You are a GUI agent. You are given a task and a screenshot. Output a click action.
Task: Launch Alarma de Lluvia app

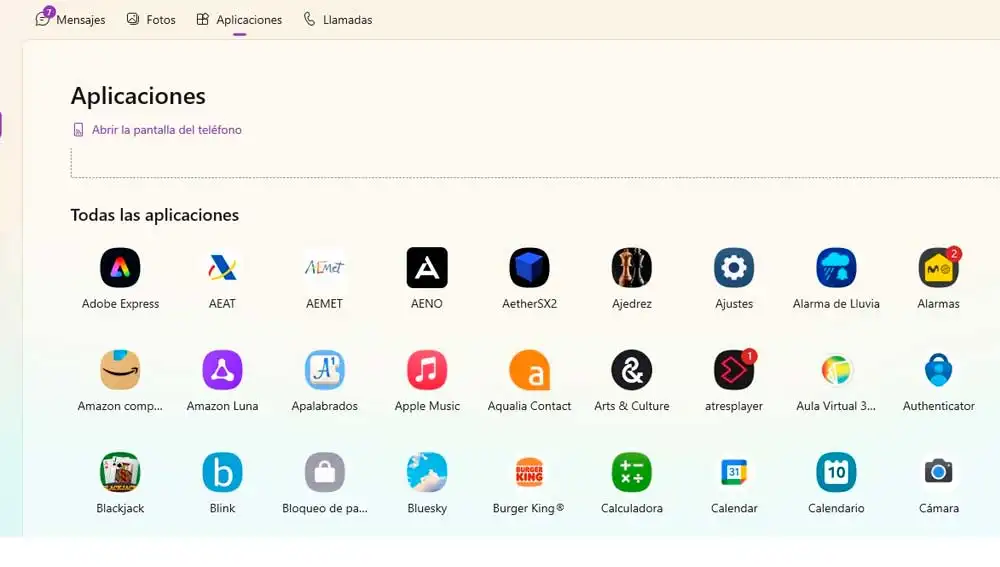(836, 268)
